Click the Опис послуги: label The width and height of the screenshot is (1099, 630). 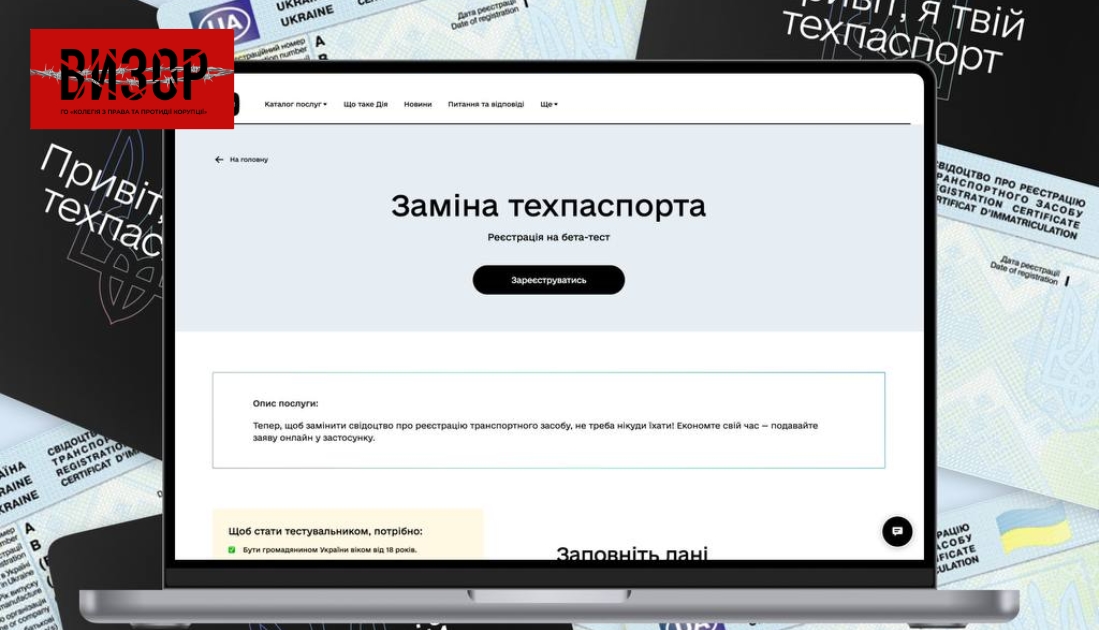285,404
